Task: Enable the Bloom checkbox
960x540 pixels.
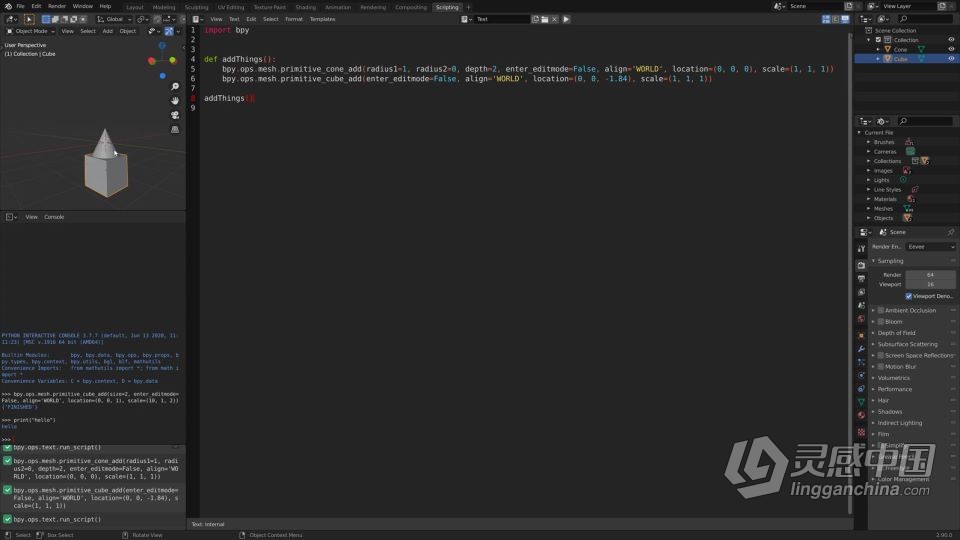Action: click(x=880, y=321)
